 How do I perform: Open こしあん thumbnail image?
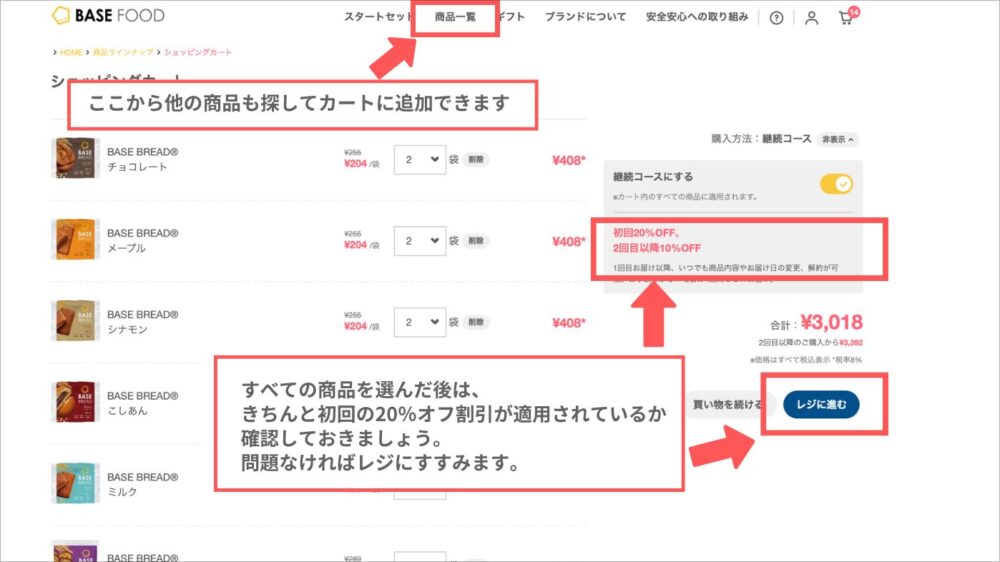(75, 402)
